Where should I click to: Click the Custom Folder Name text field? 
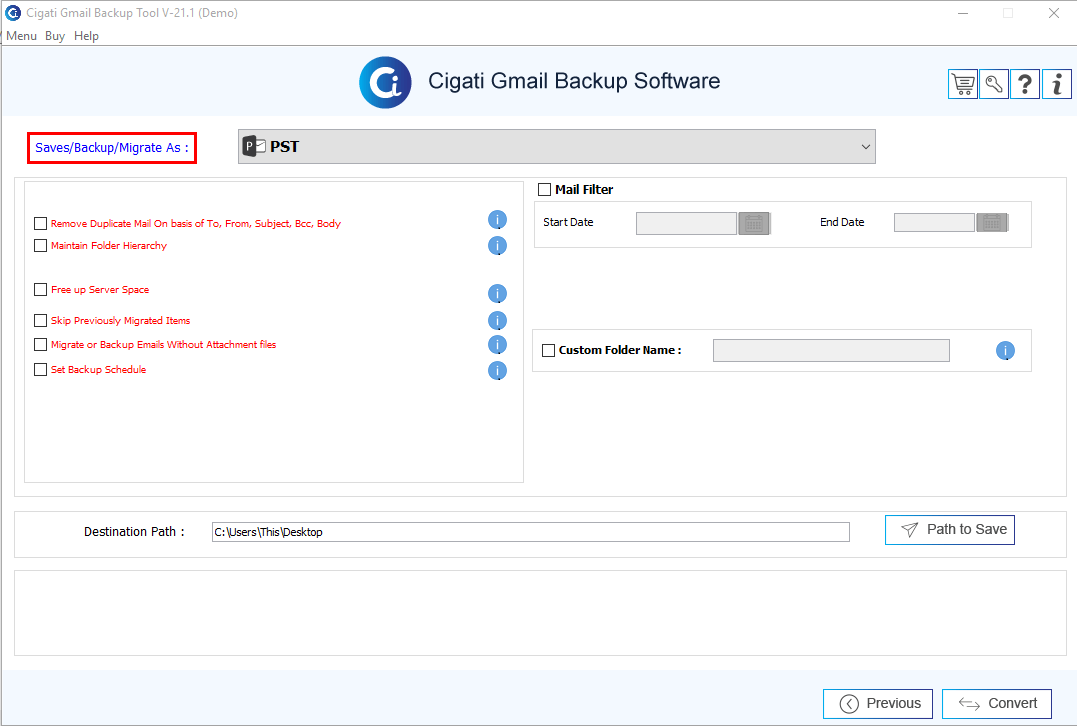[x=831, y=350]
